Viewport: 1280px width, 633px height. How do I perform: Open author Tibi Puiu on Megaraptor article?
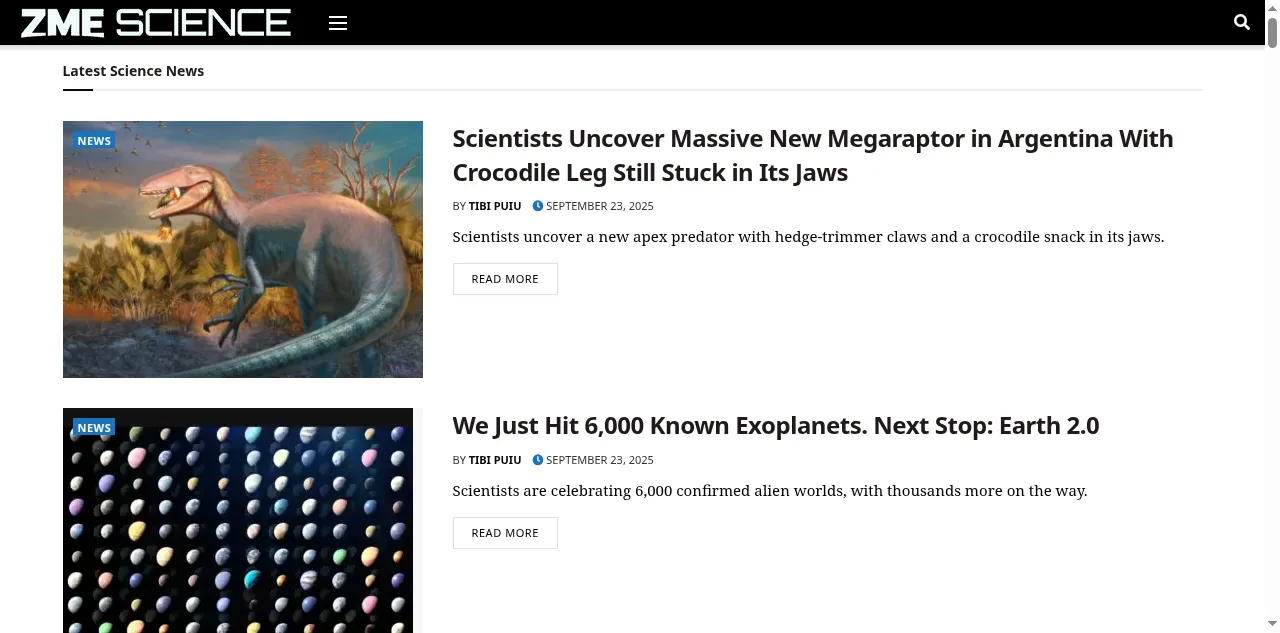click(495, 206)
